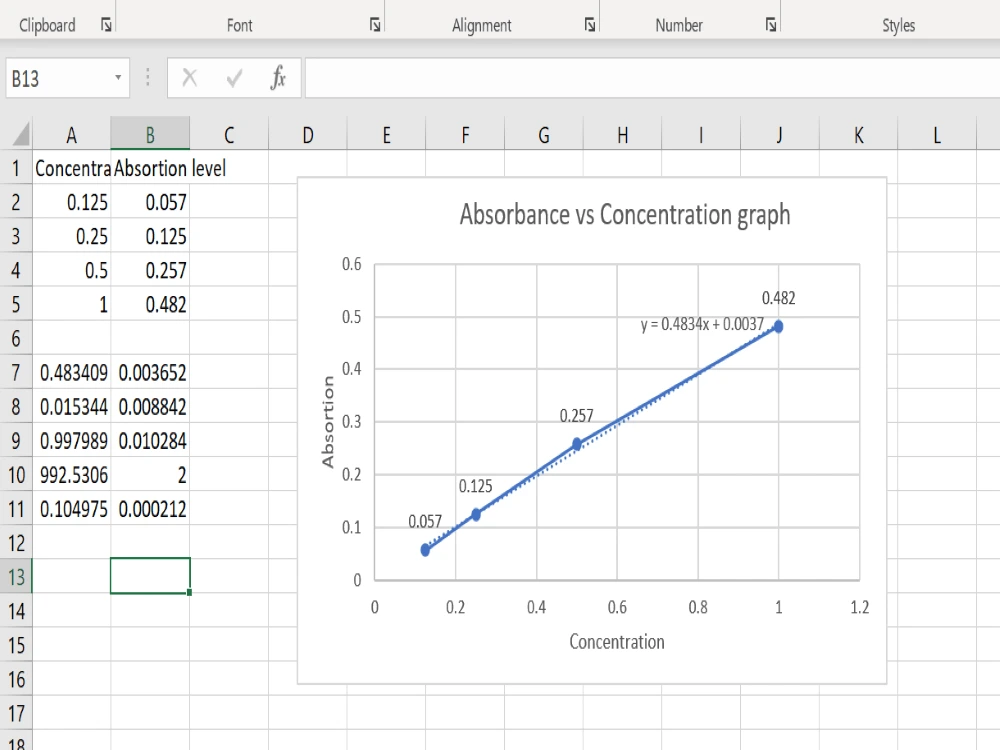Select column E header
The height and width of the screenshot is (750, 1000).
click(x=386, y=135)
